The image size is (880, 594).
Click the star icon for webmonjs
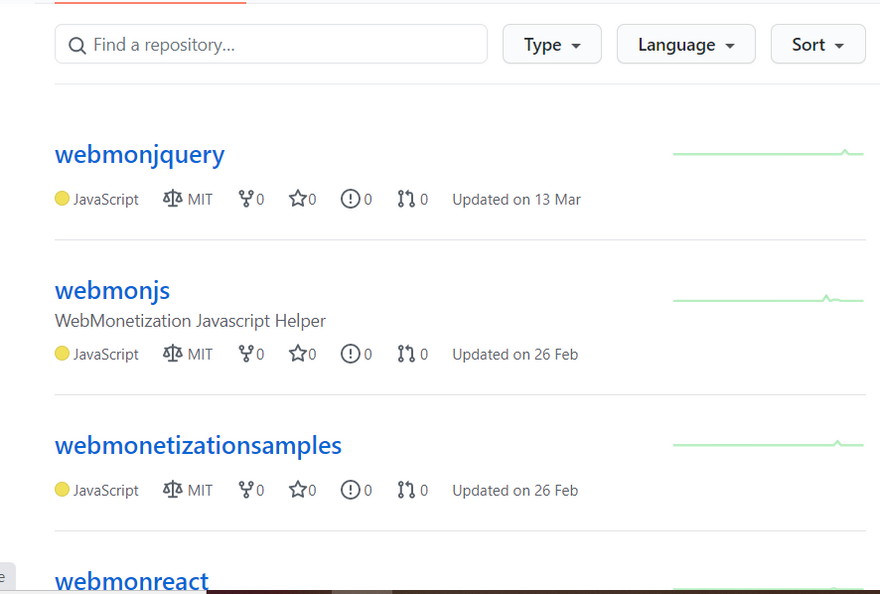tap(297, 354)
